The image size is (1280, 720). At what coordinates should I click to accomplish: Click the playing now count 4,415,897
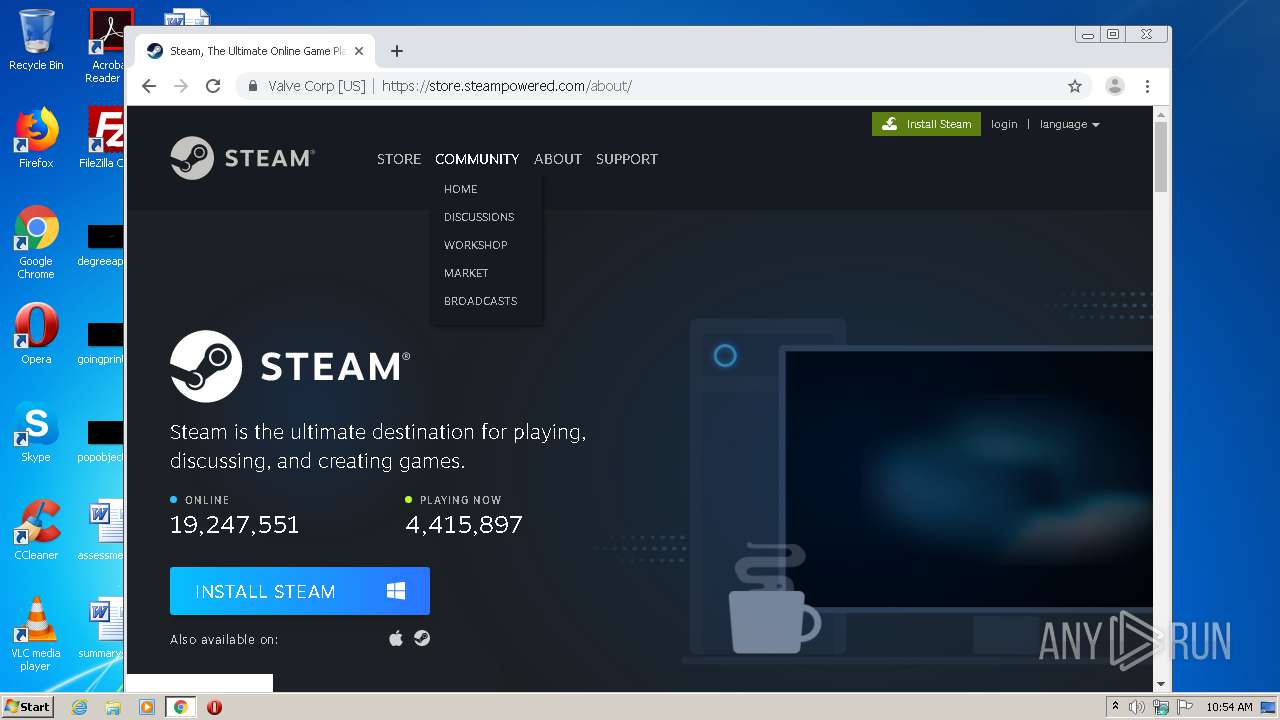[464, 525]
